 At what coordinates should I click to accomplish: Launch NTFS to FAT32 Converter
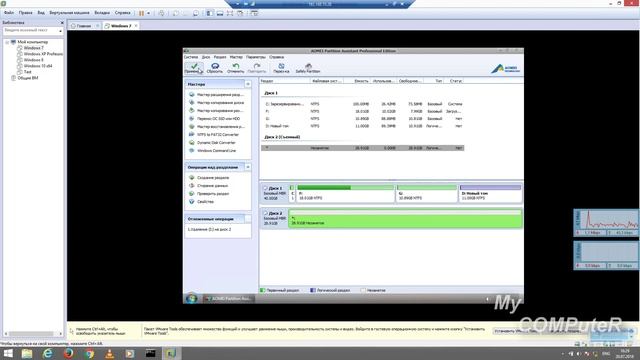click(x=214, y=135)
